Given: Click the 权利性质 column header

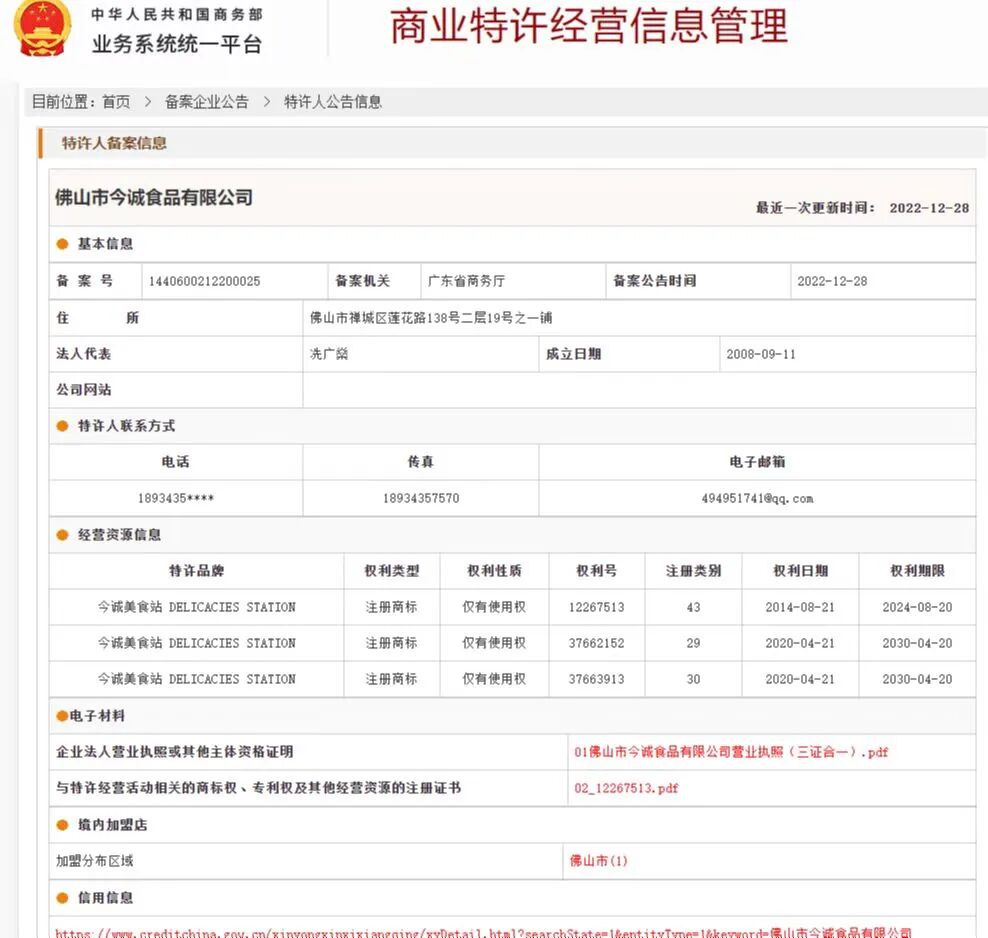Looking at the screenshot, I should [x=495, y=571].
